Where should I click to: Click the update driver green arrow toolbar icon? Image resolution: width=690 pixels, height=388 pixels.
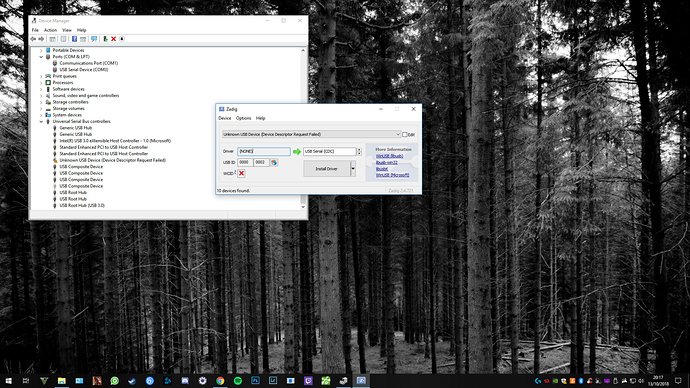click(106, 39)
